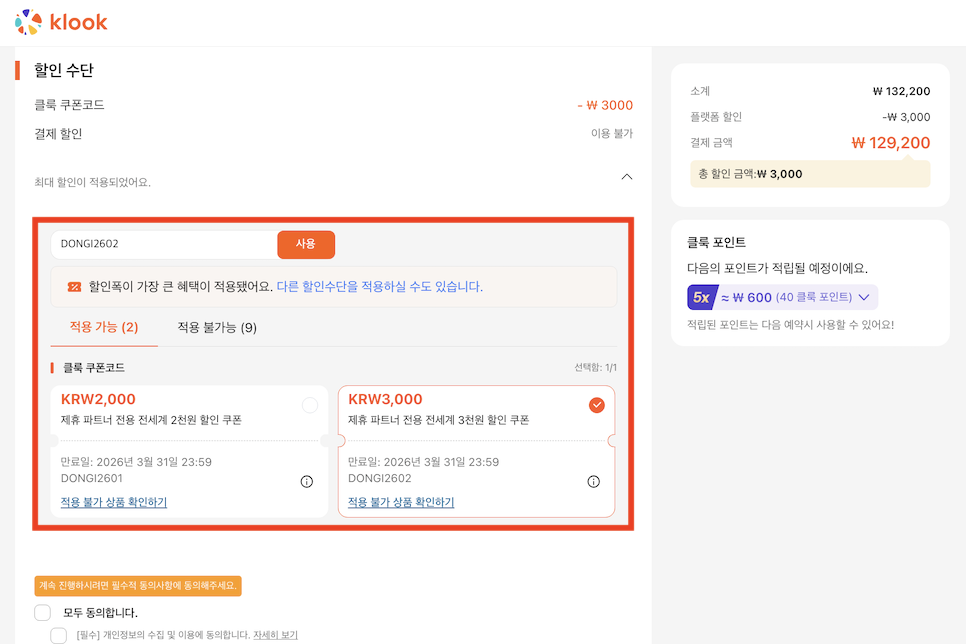Expand the Klook points details dropdown arrow
966x644 pixels.
(864, 297)
